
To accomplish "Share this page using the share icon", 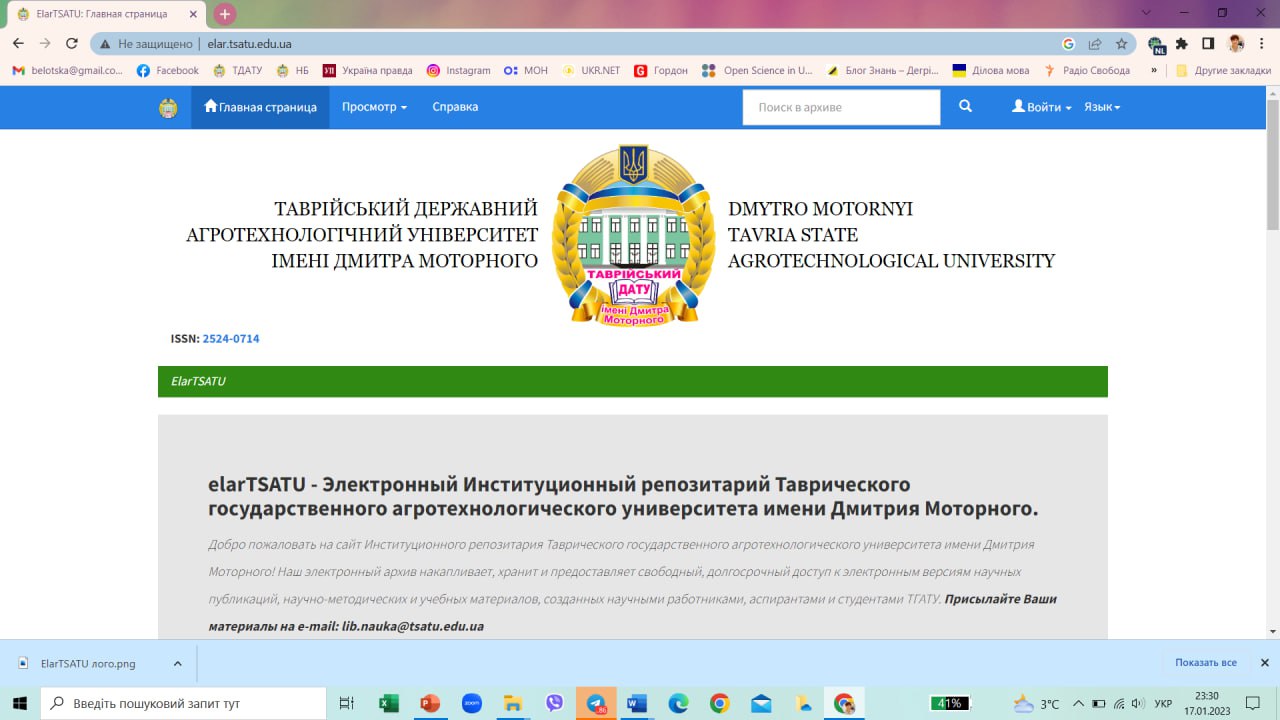I will [1095, 44].
